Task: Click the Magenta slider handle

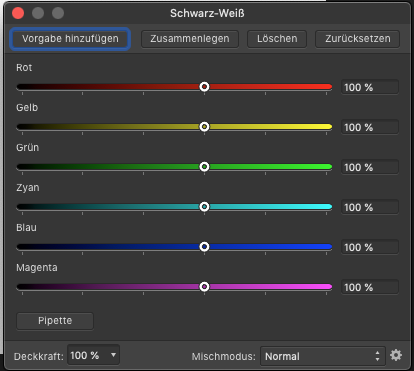Action: pyautogui.click(x=204, y=287)
